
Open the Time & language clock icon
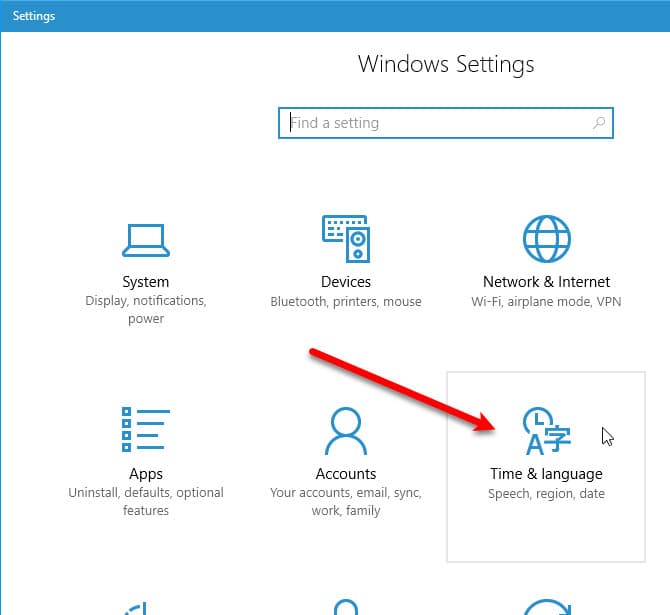tap(546, 431)
